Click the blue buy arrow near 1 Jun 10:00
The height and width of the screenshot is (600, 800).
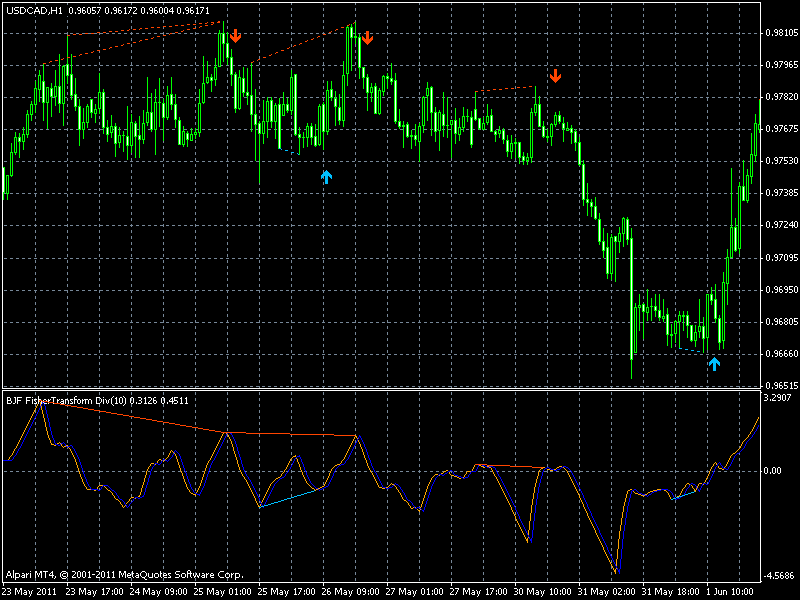click(714, 364)
